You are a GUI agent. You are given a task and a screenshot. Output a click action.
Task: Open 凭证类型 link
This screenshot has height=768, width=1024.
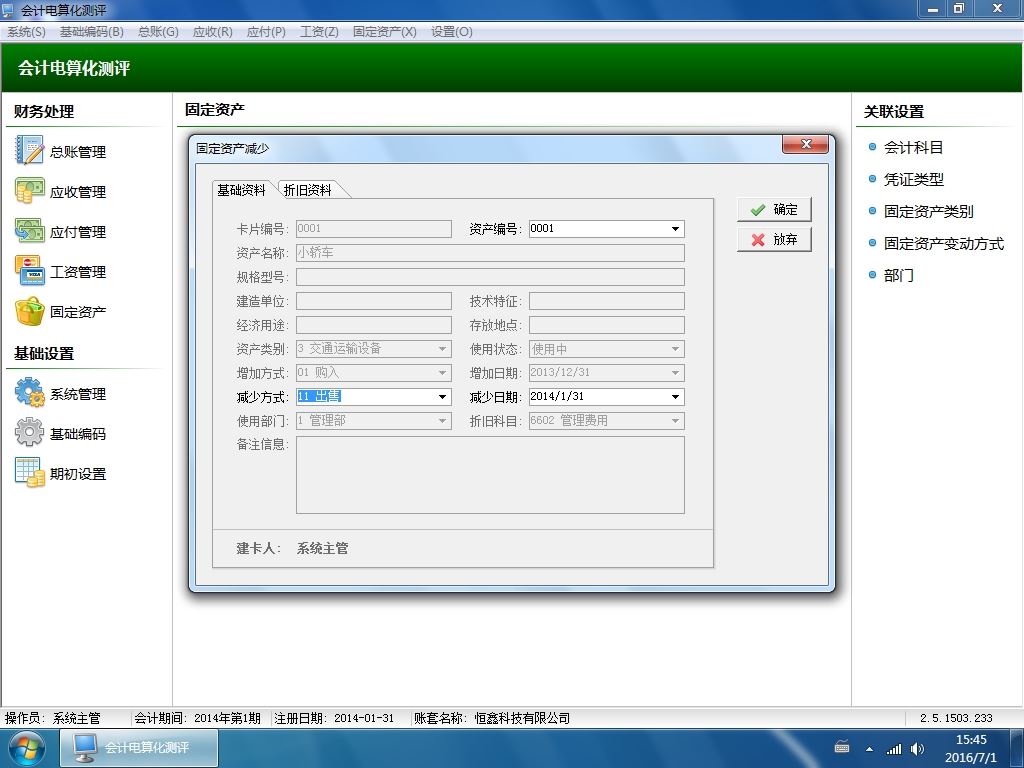coord(913,180)
